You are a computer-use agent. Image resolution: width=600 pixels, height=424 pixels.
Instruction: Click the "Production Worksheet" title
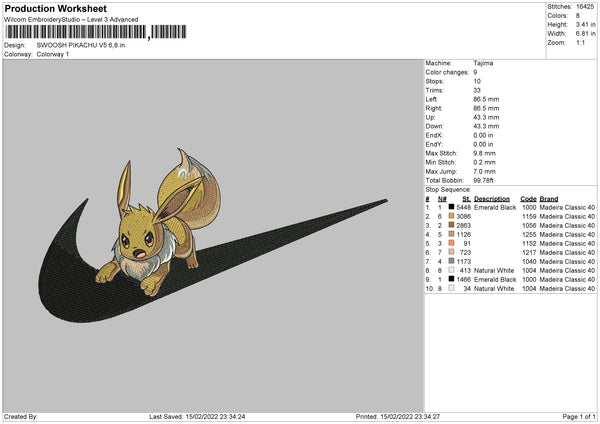[x=55, y=8]
